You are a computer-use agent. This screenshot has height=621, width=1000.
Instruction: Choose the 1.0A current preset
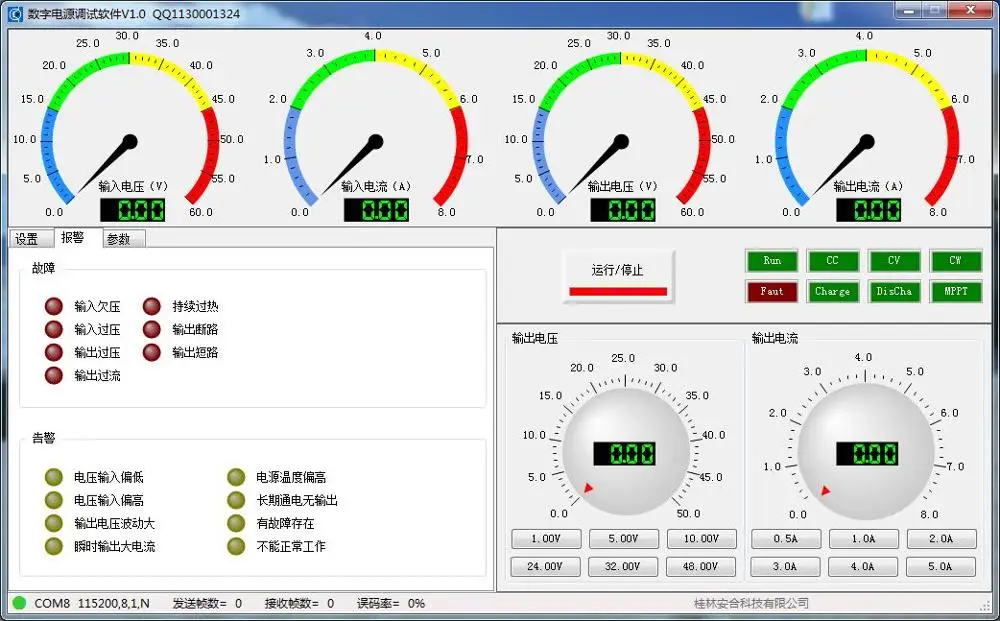(864, 539)
